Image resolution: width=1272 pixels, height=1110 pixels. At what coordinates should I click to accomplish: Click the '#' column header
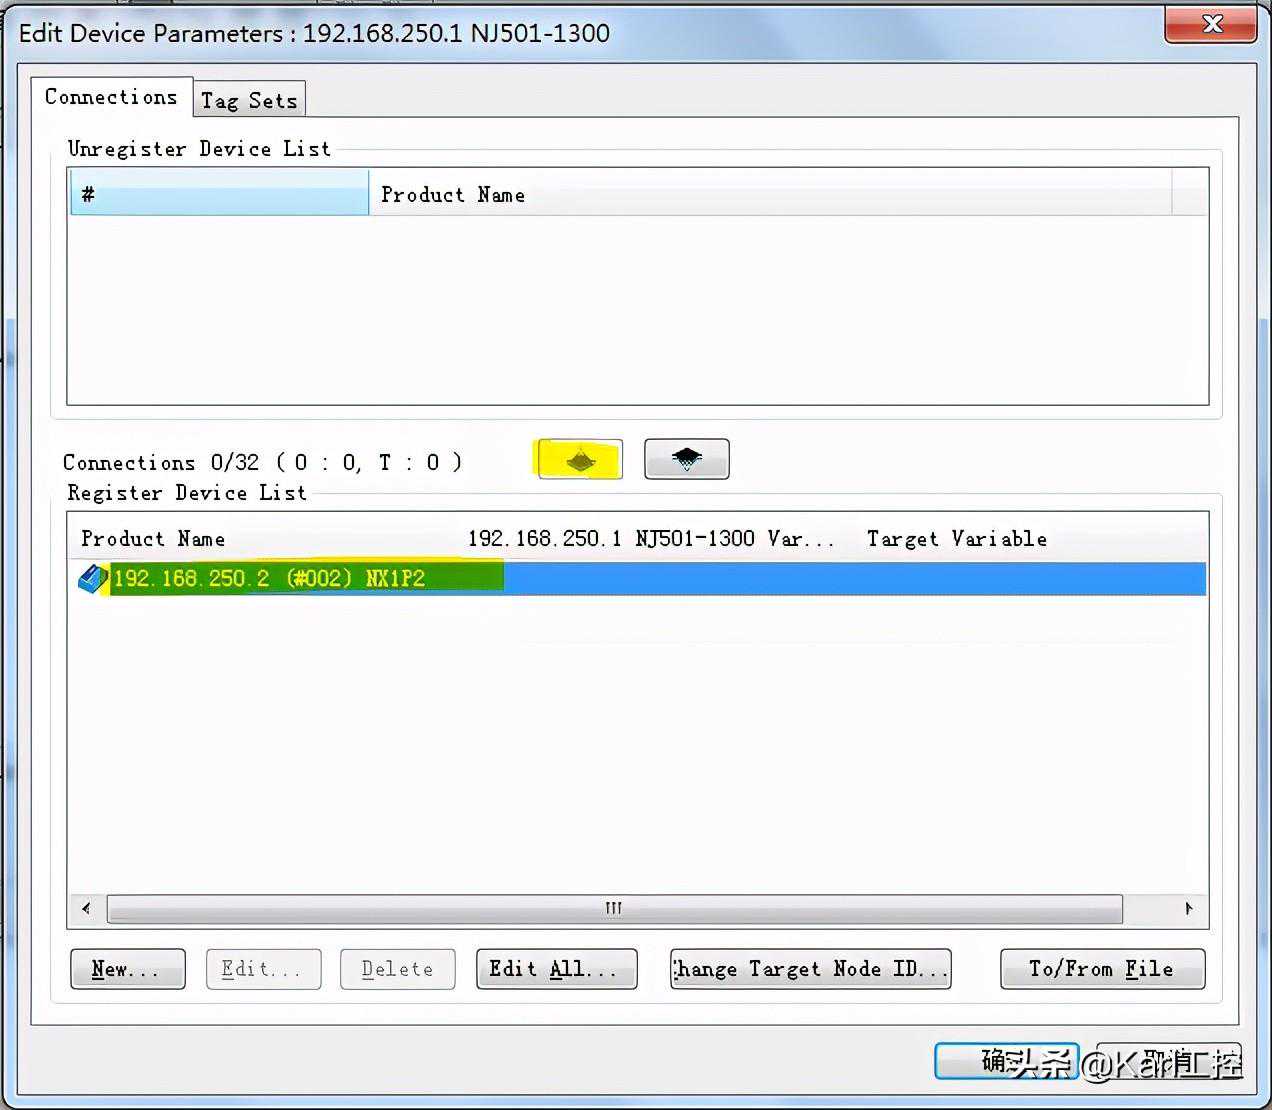point(219,194)
